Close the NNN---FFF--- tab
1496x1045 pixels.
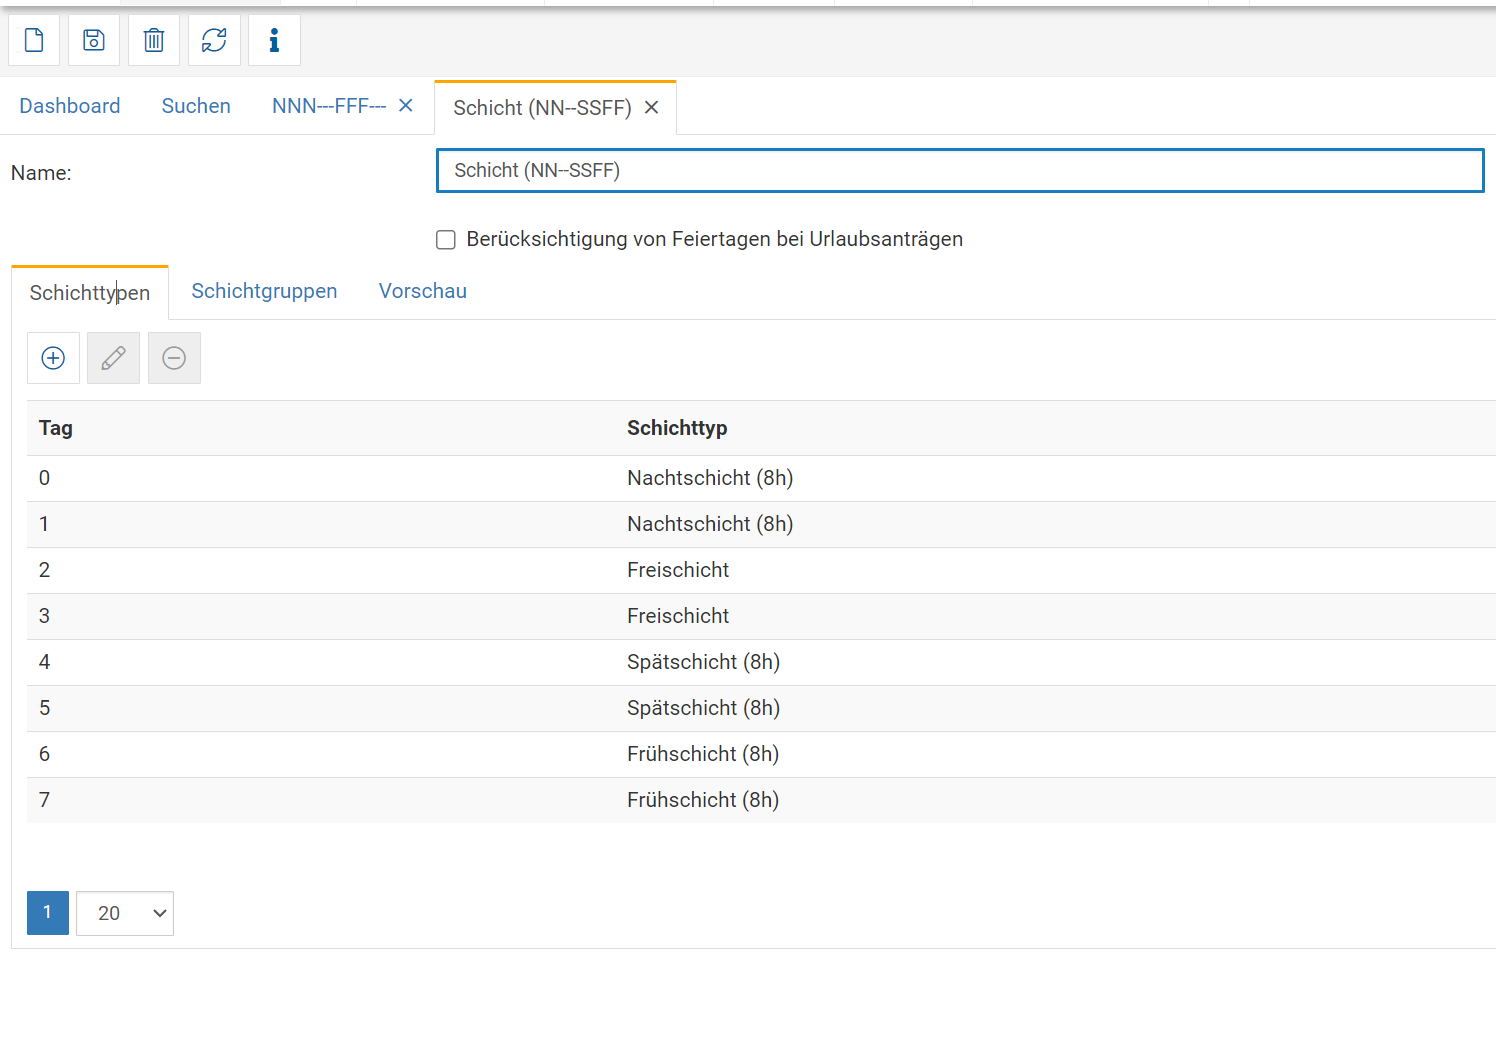(x=406, y=106)
